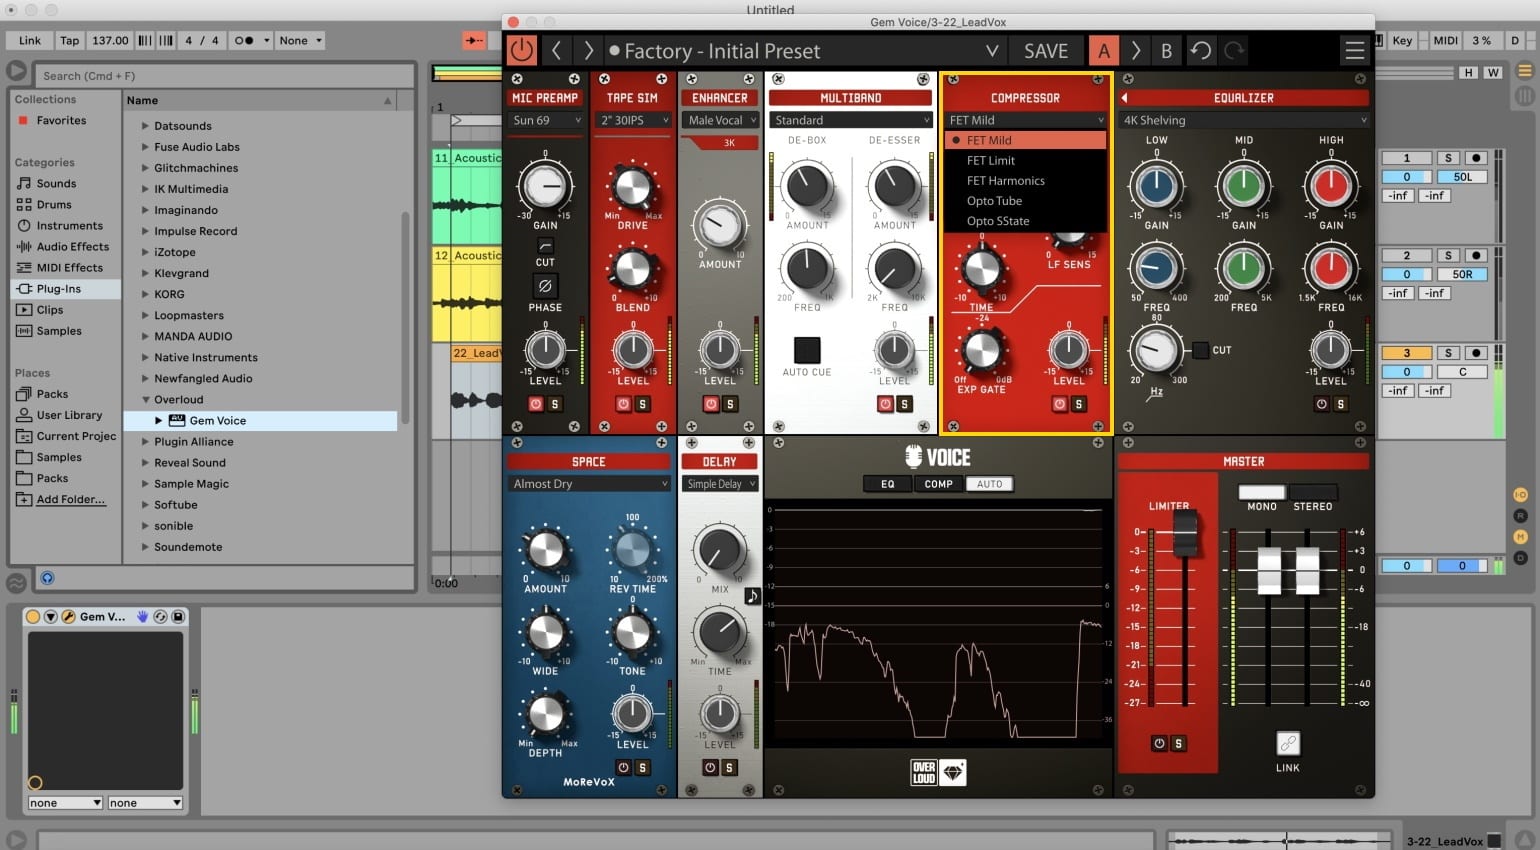
Task: Open the Almost Dry space dropdown
Action: pyautogui.click(x=589, y=484)
